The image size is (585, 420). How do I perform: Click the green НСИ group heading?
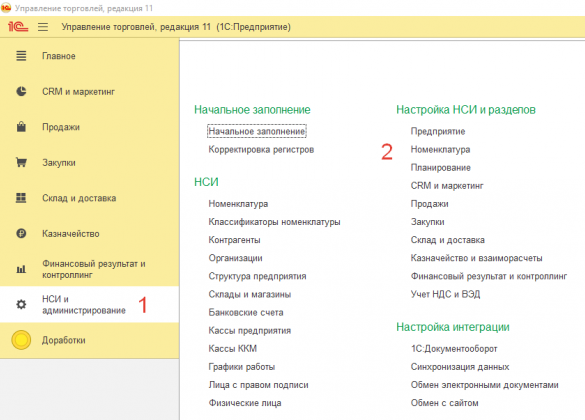206,182
